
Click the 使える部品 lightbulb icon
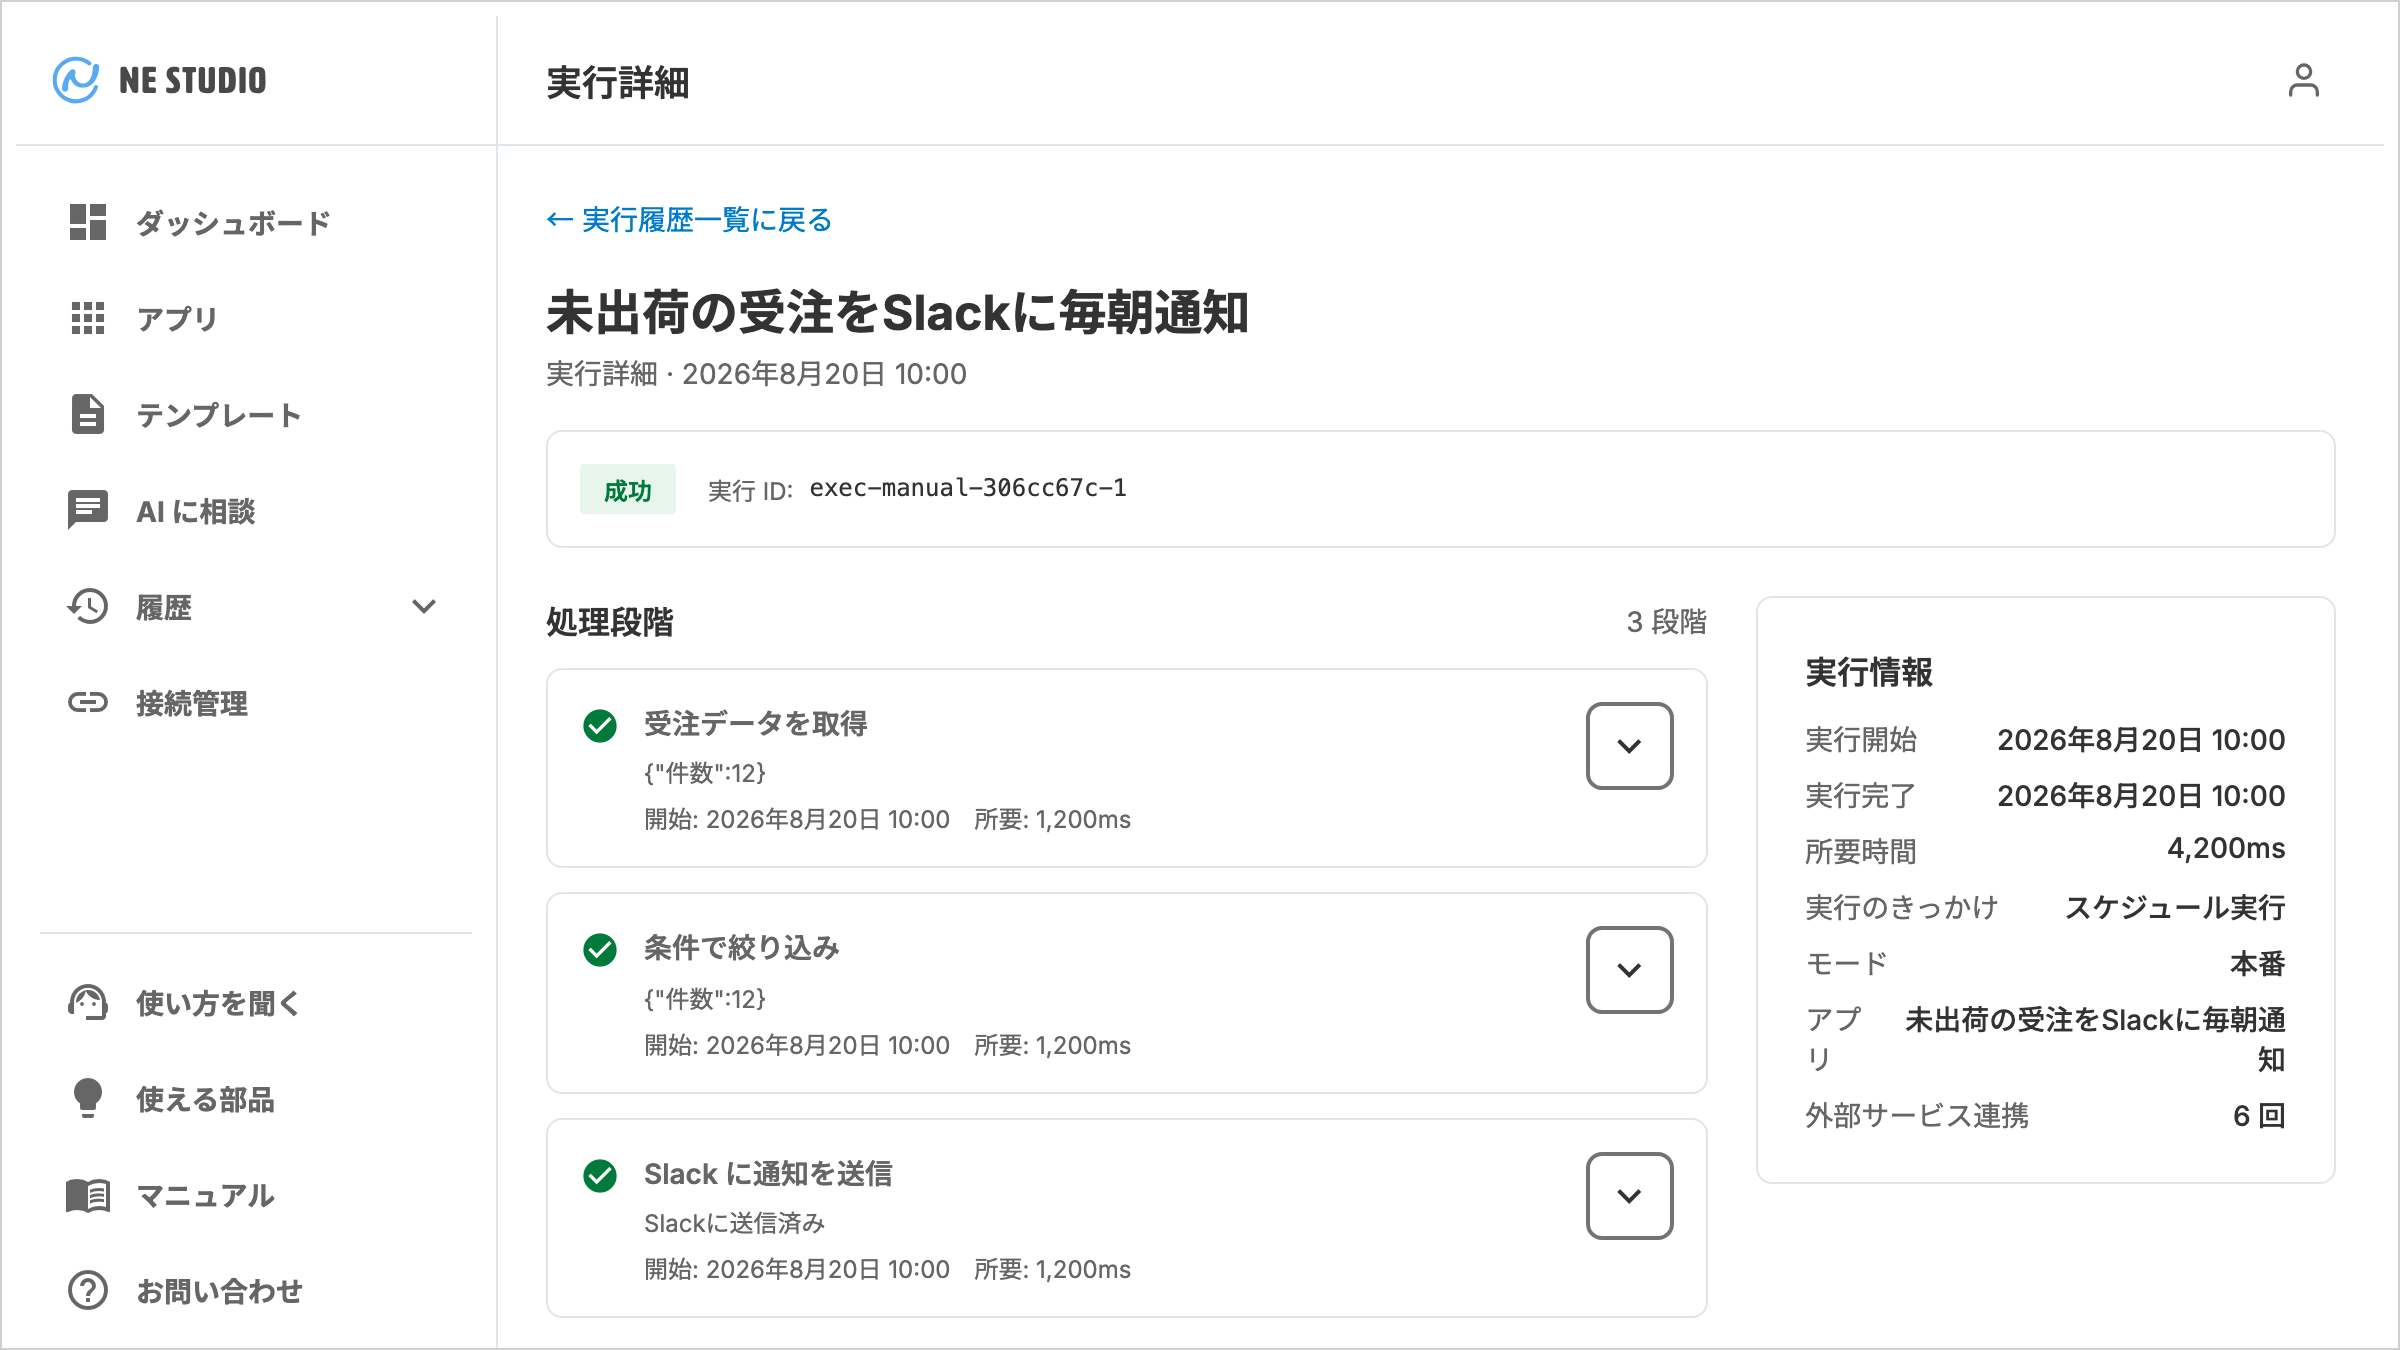click(x=88, y=1098)
